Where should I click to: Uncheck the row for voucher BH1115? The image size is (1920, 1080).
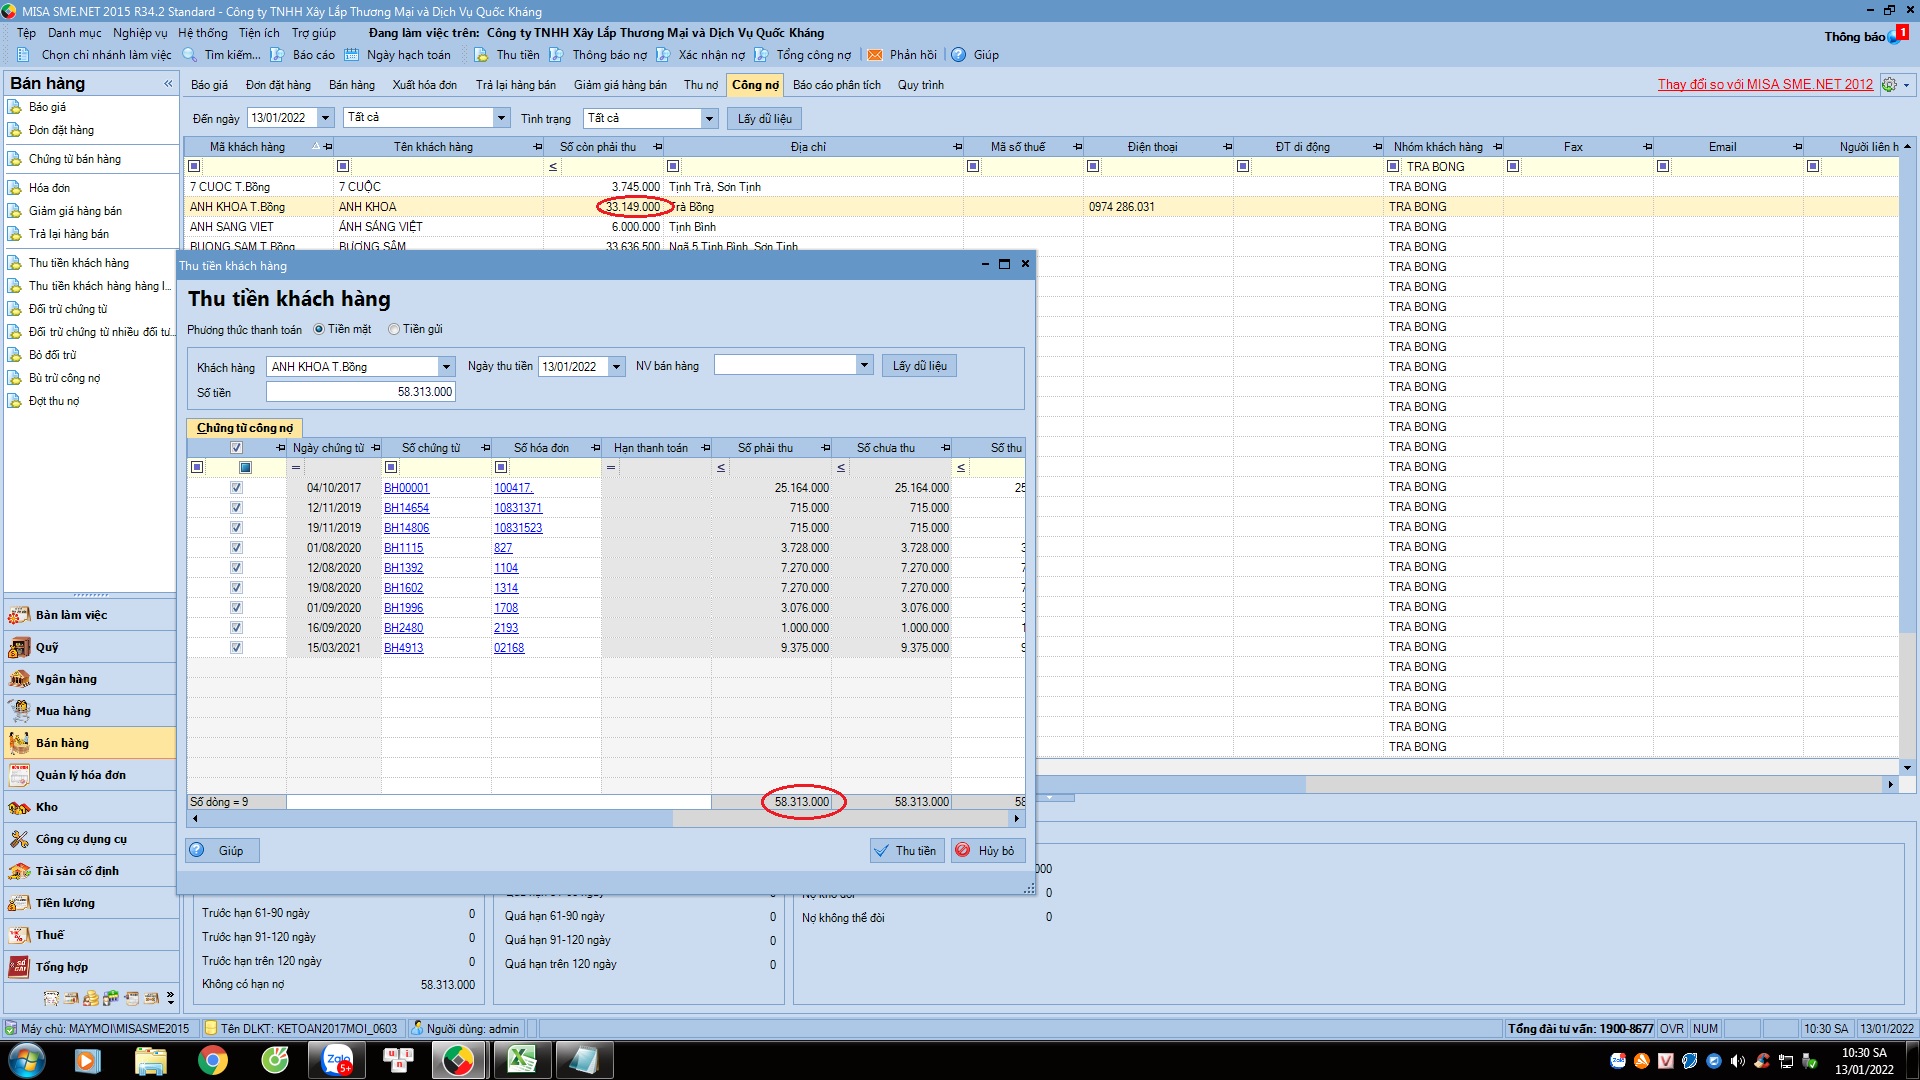click(237, 548)
